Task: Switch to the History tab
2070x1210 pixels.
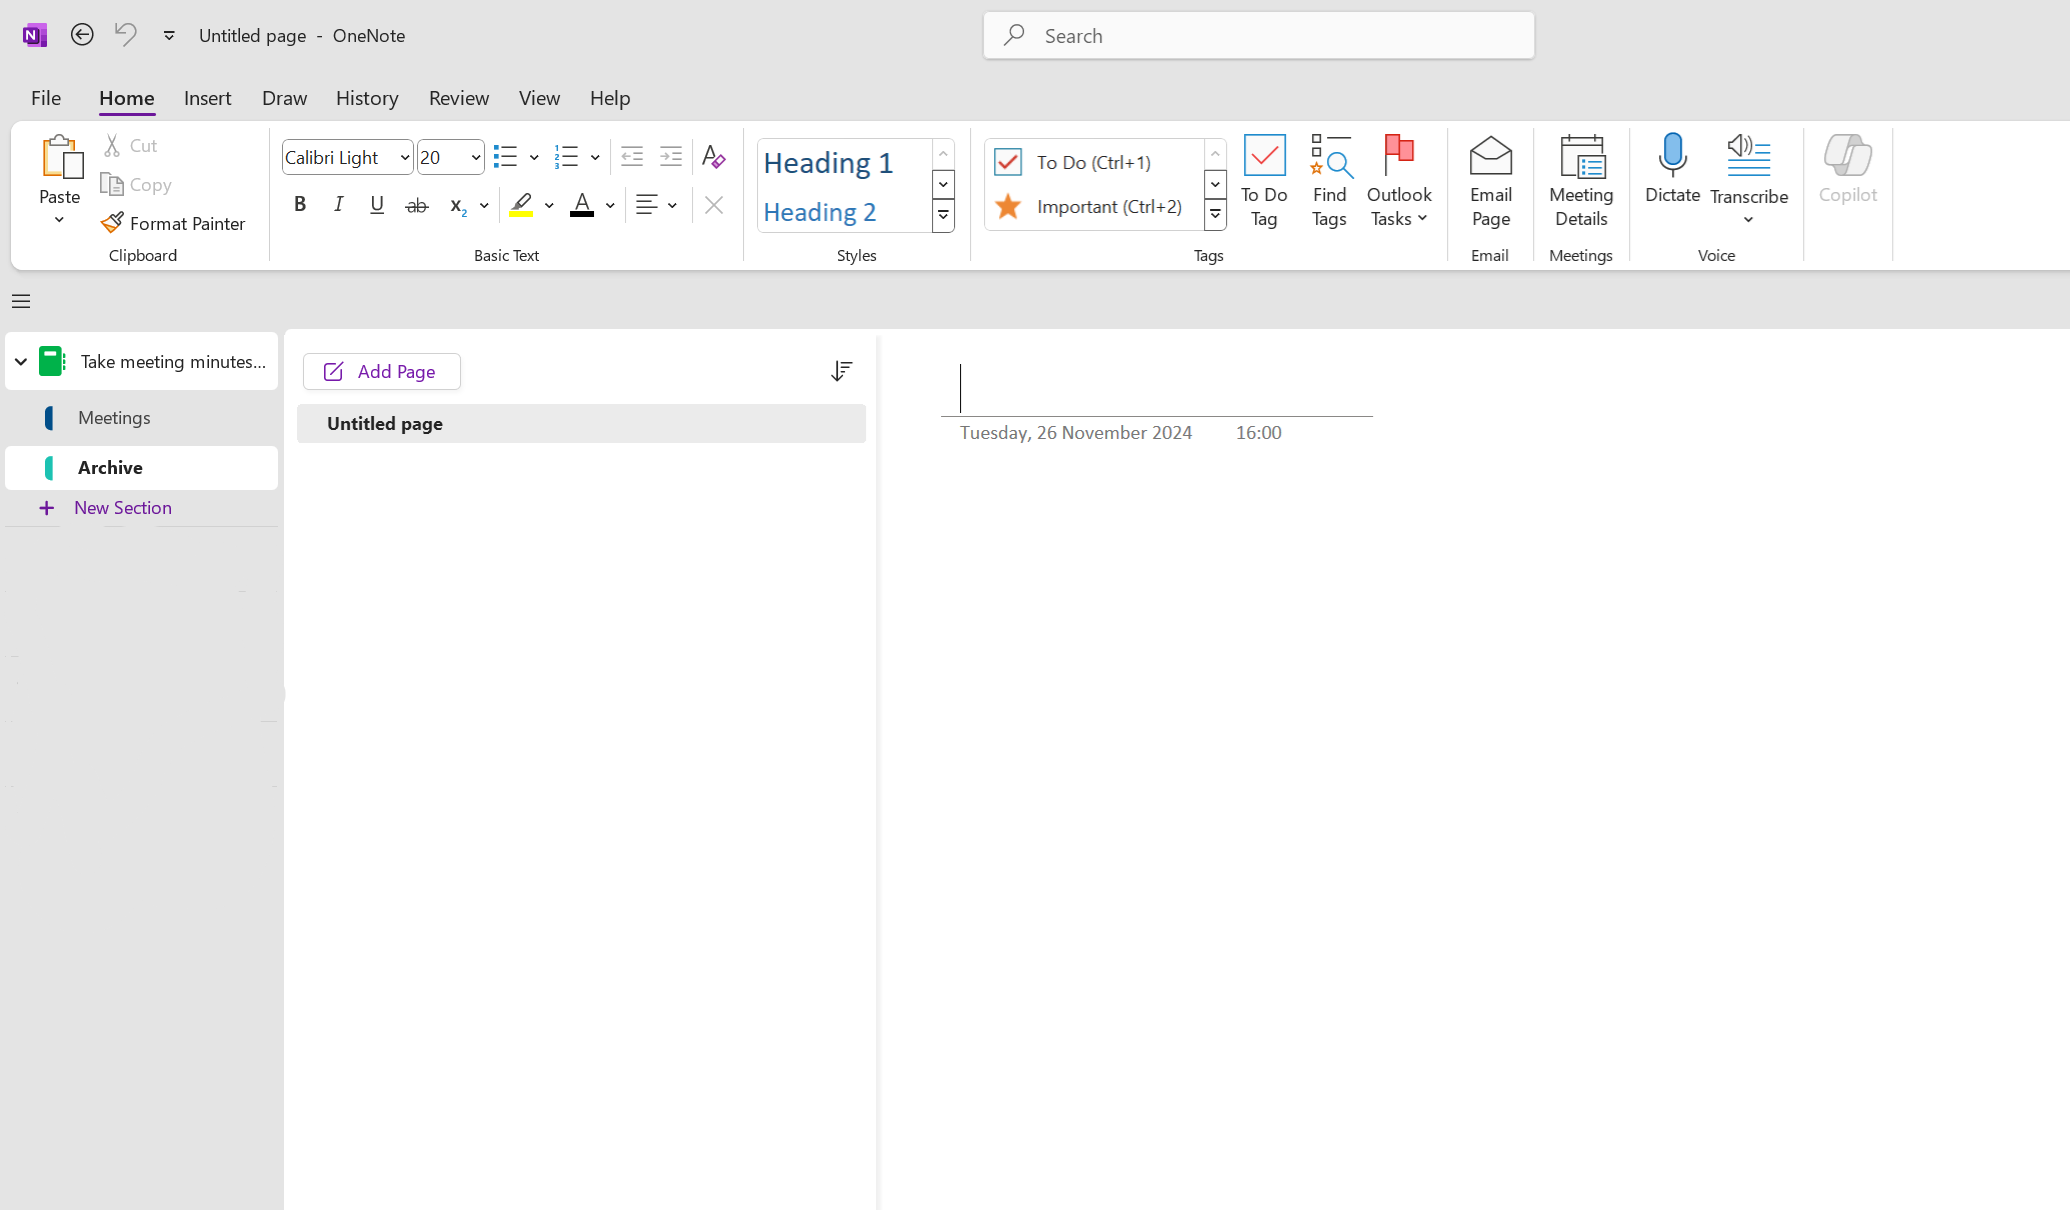Action: [367, 97]
